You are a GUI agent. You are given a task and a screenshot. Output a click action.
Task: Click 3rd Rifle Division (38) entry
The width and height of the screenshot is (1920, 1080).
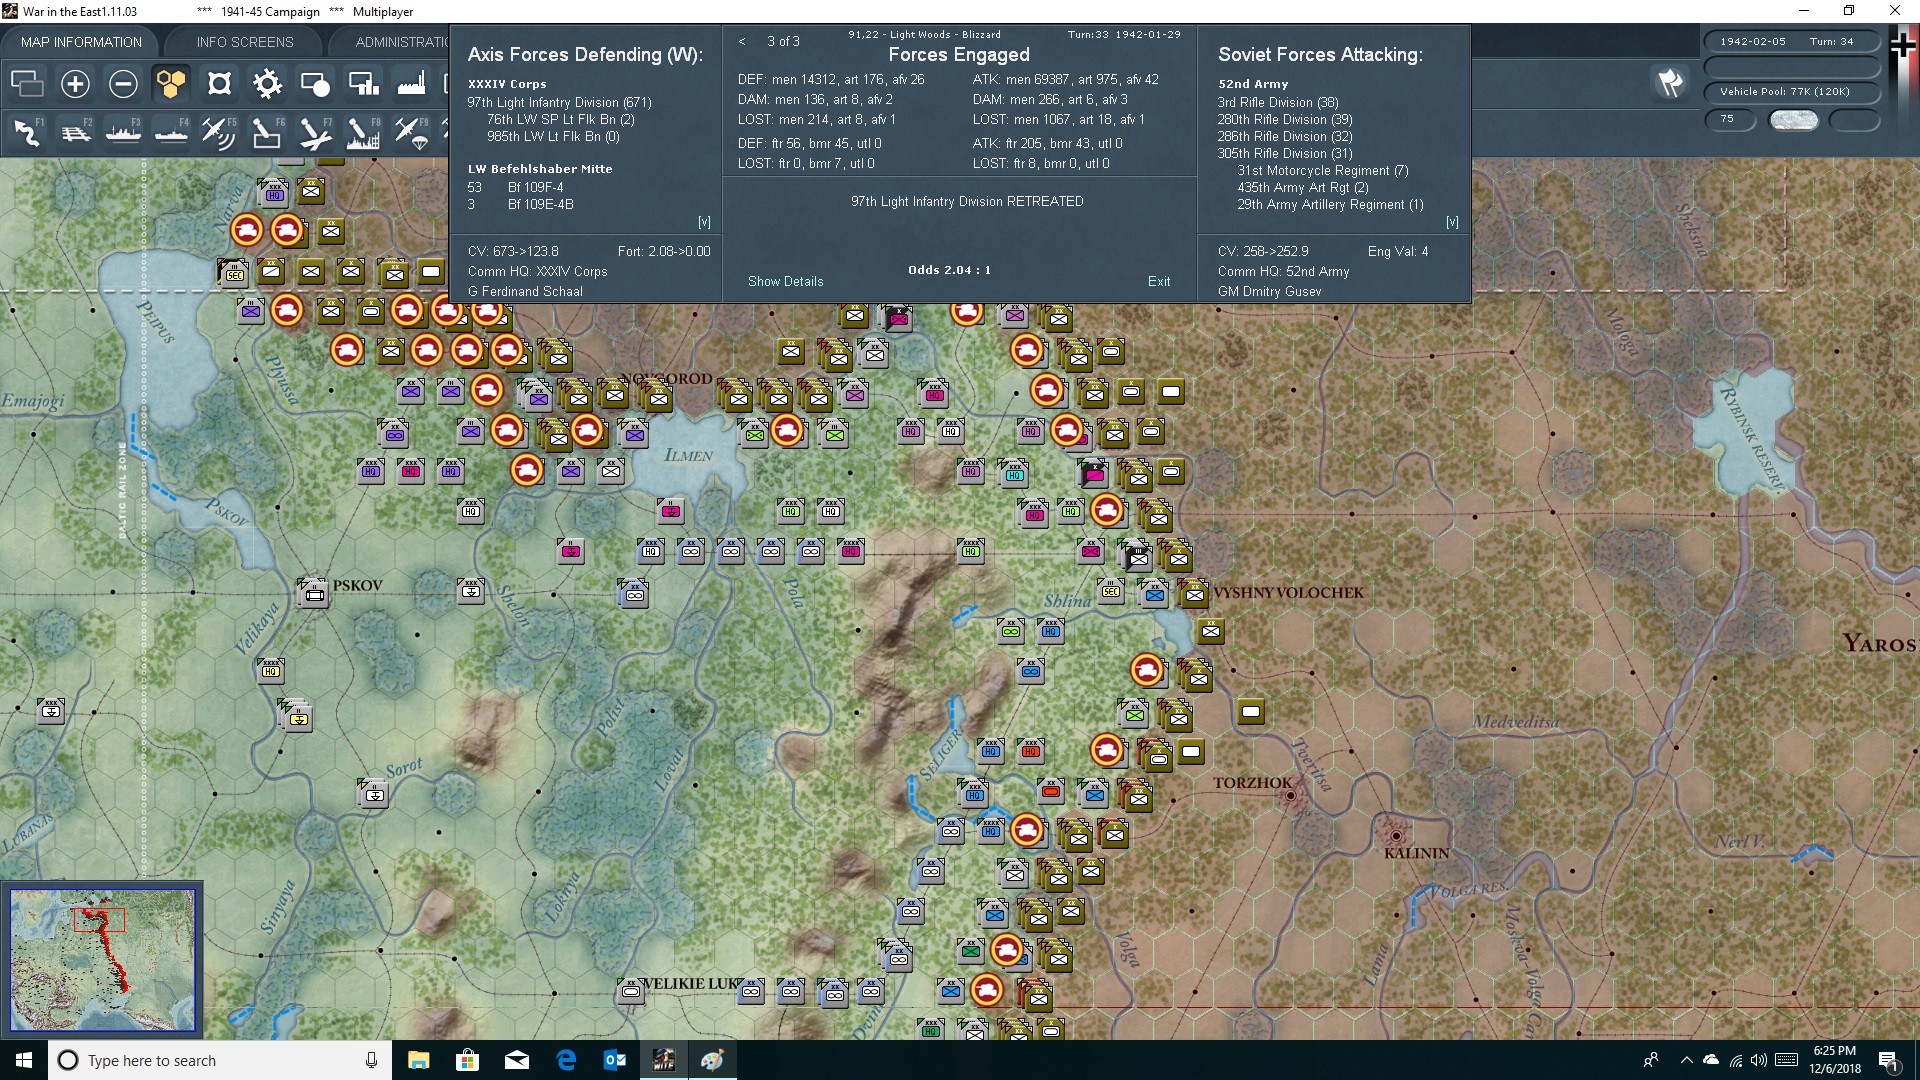1278,102
